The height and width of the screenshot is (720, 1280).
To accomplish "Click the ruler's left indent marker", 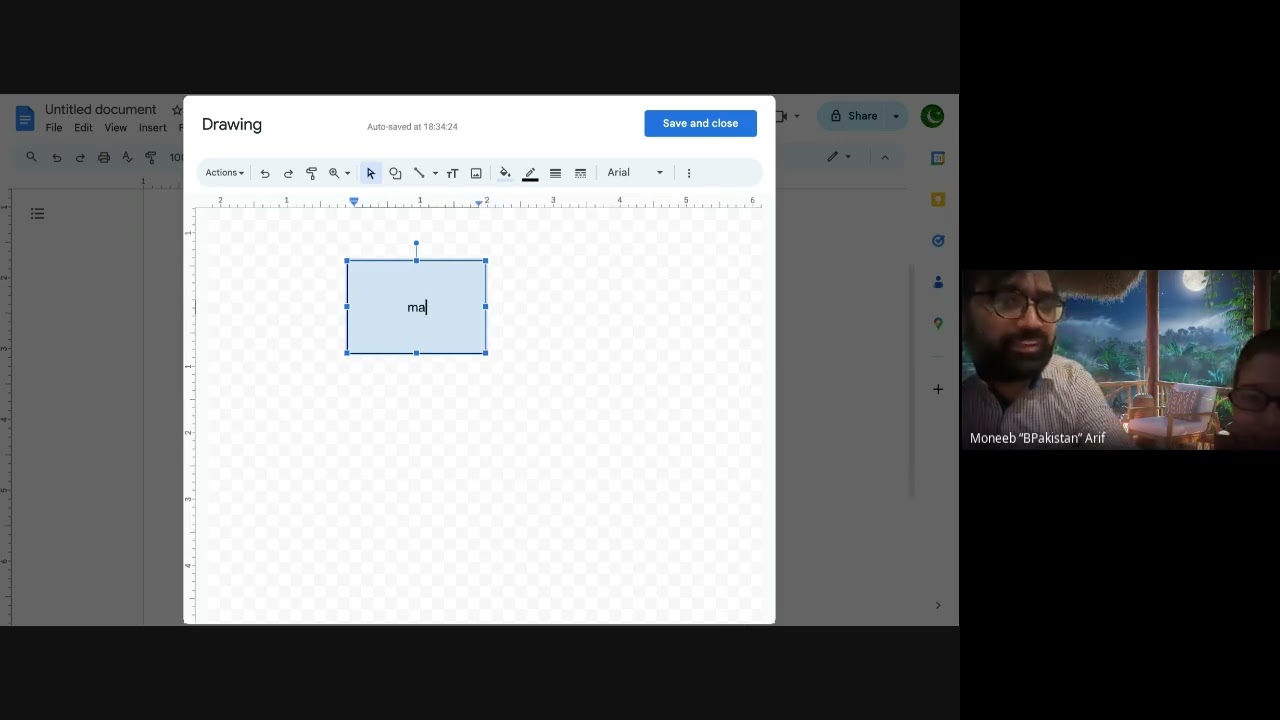I will [353, 201].
